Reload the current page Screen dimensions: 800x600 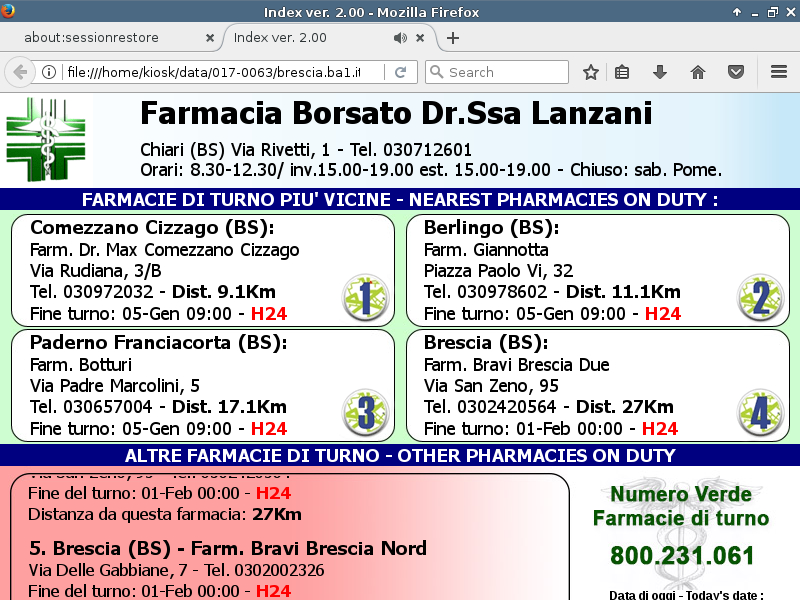coord(400,72)
